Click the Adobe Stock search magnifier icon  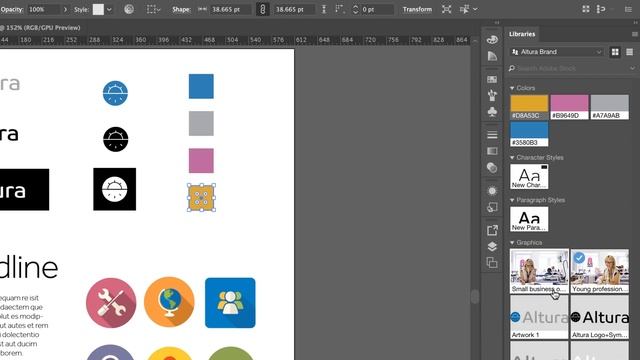pos(512,68)
